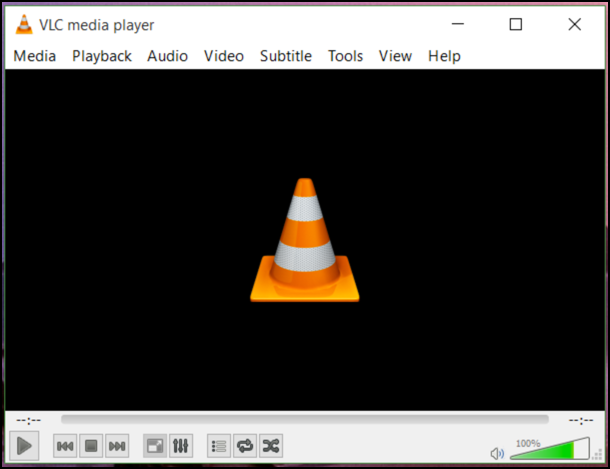Click VLC cone icon in title bar

(x=24, y=24)
